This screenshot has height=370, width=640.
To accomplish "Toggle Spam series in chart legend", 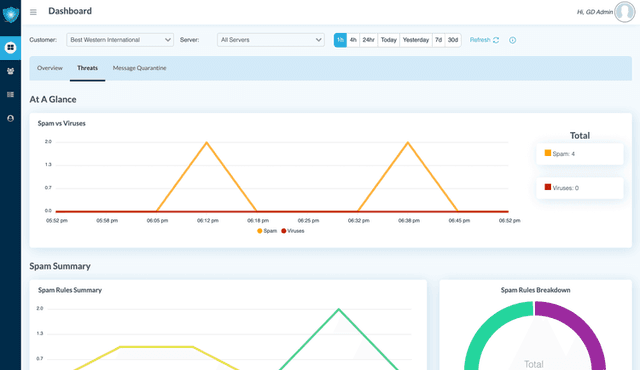I will [267, 231].
